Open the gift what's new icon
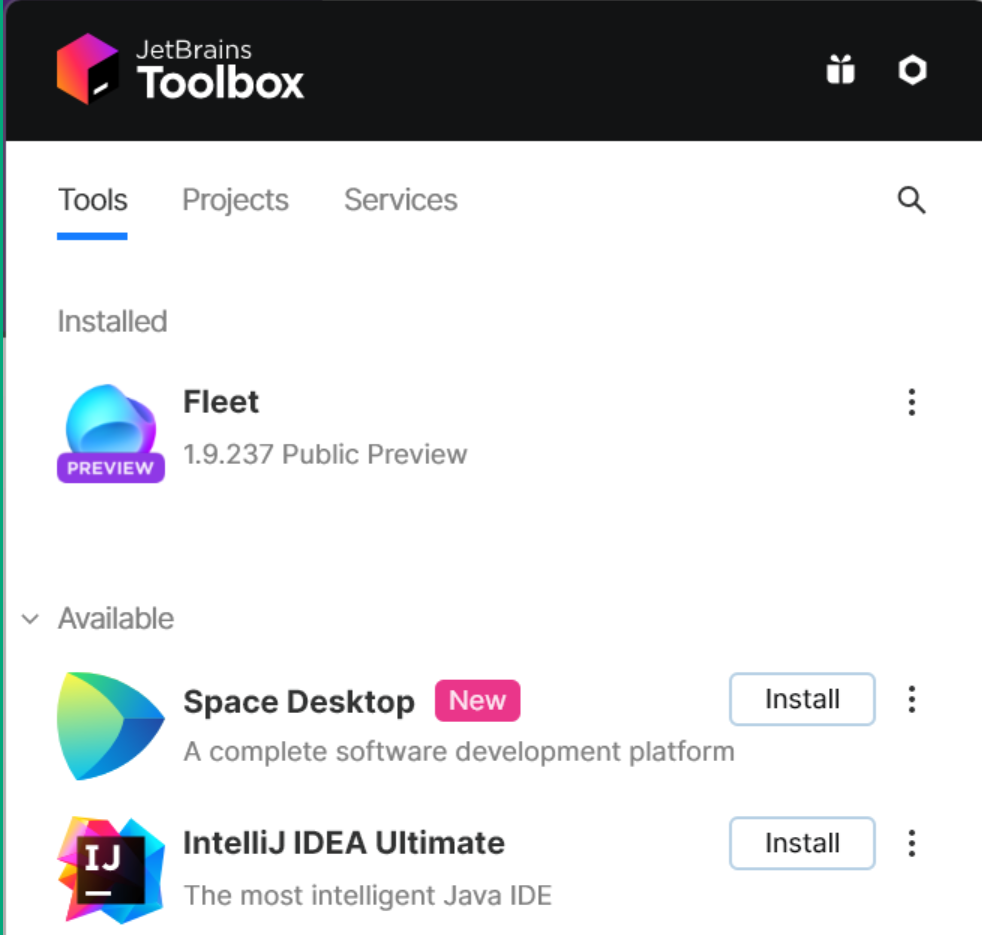Image resolution: width=982 pixels, height=935 pixels. 840,69
